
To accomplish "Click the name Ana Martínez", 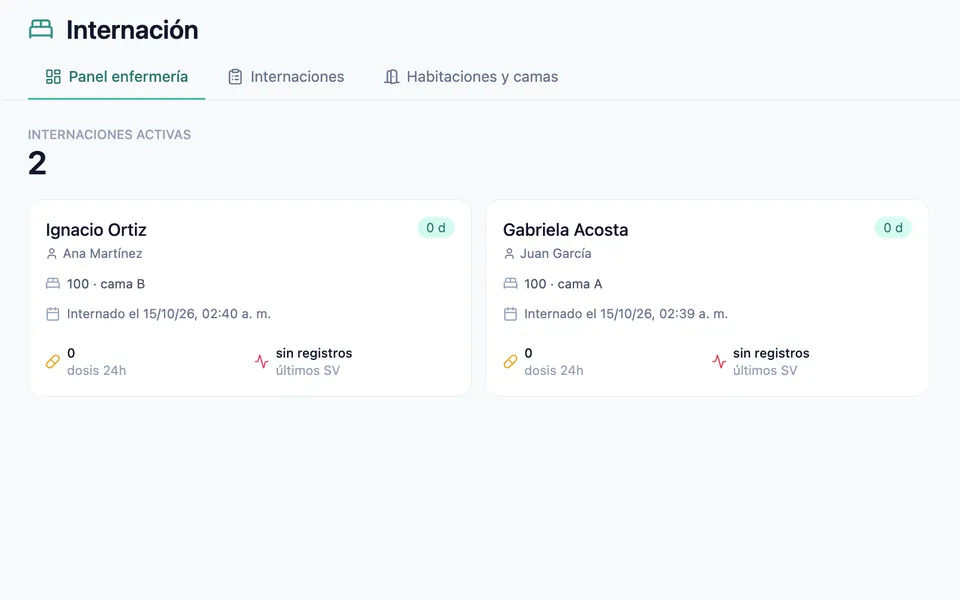I will [x=102, y=253].
